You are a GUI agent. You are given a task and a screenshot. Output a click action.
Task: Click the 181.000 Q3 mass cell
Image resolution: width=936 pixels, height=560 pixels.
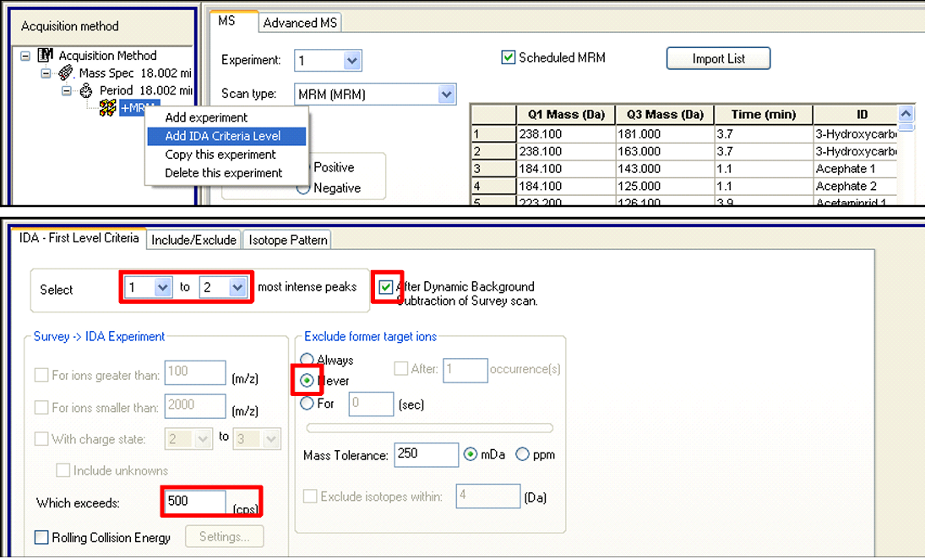coord(665,134)
